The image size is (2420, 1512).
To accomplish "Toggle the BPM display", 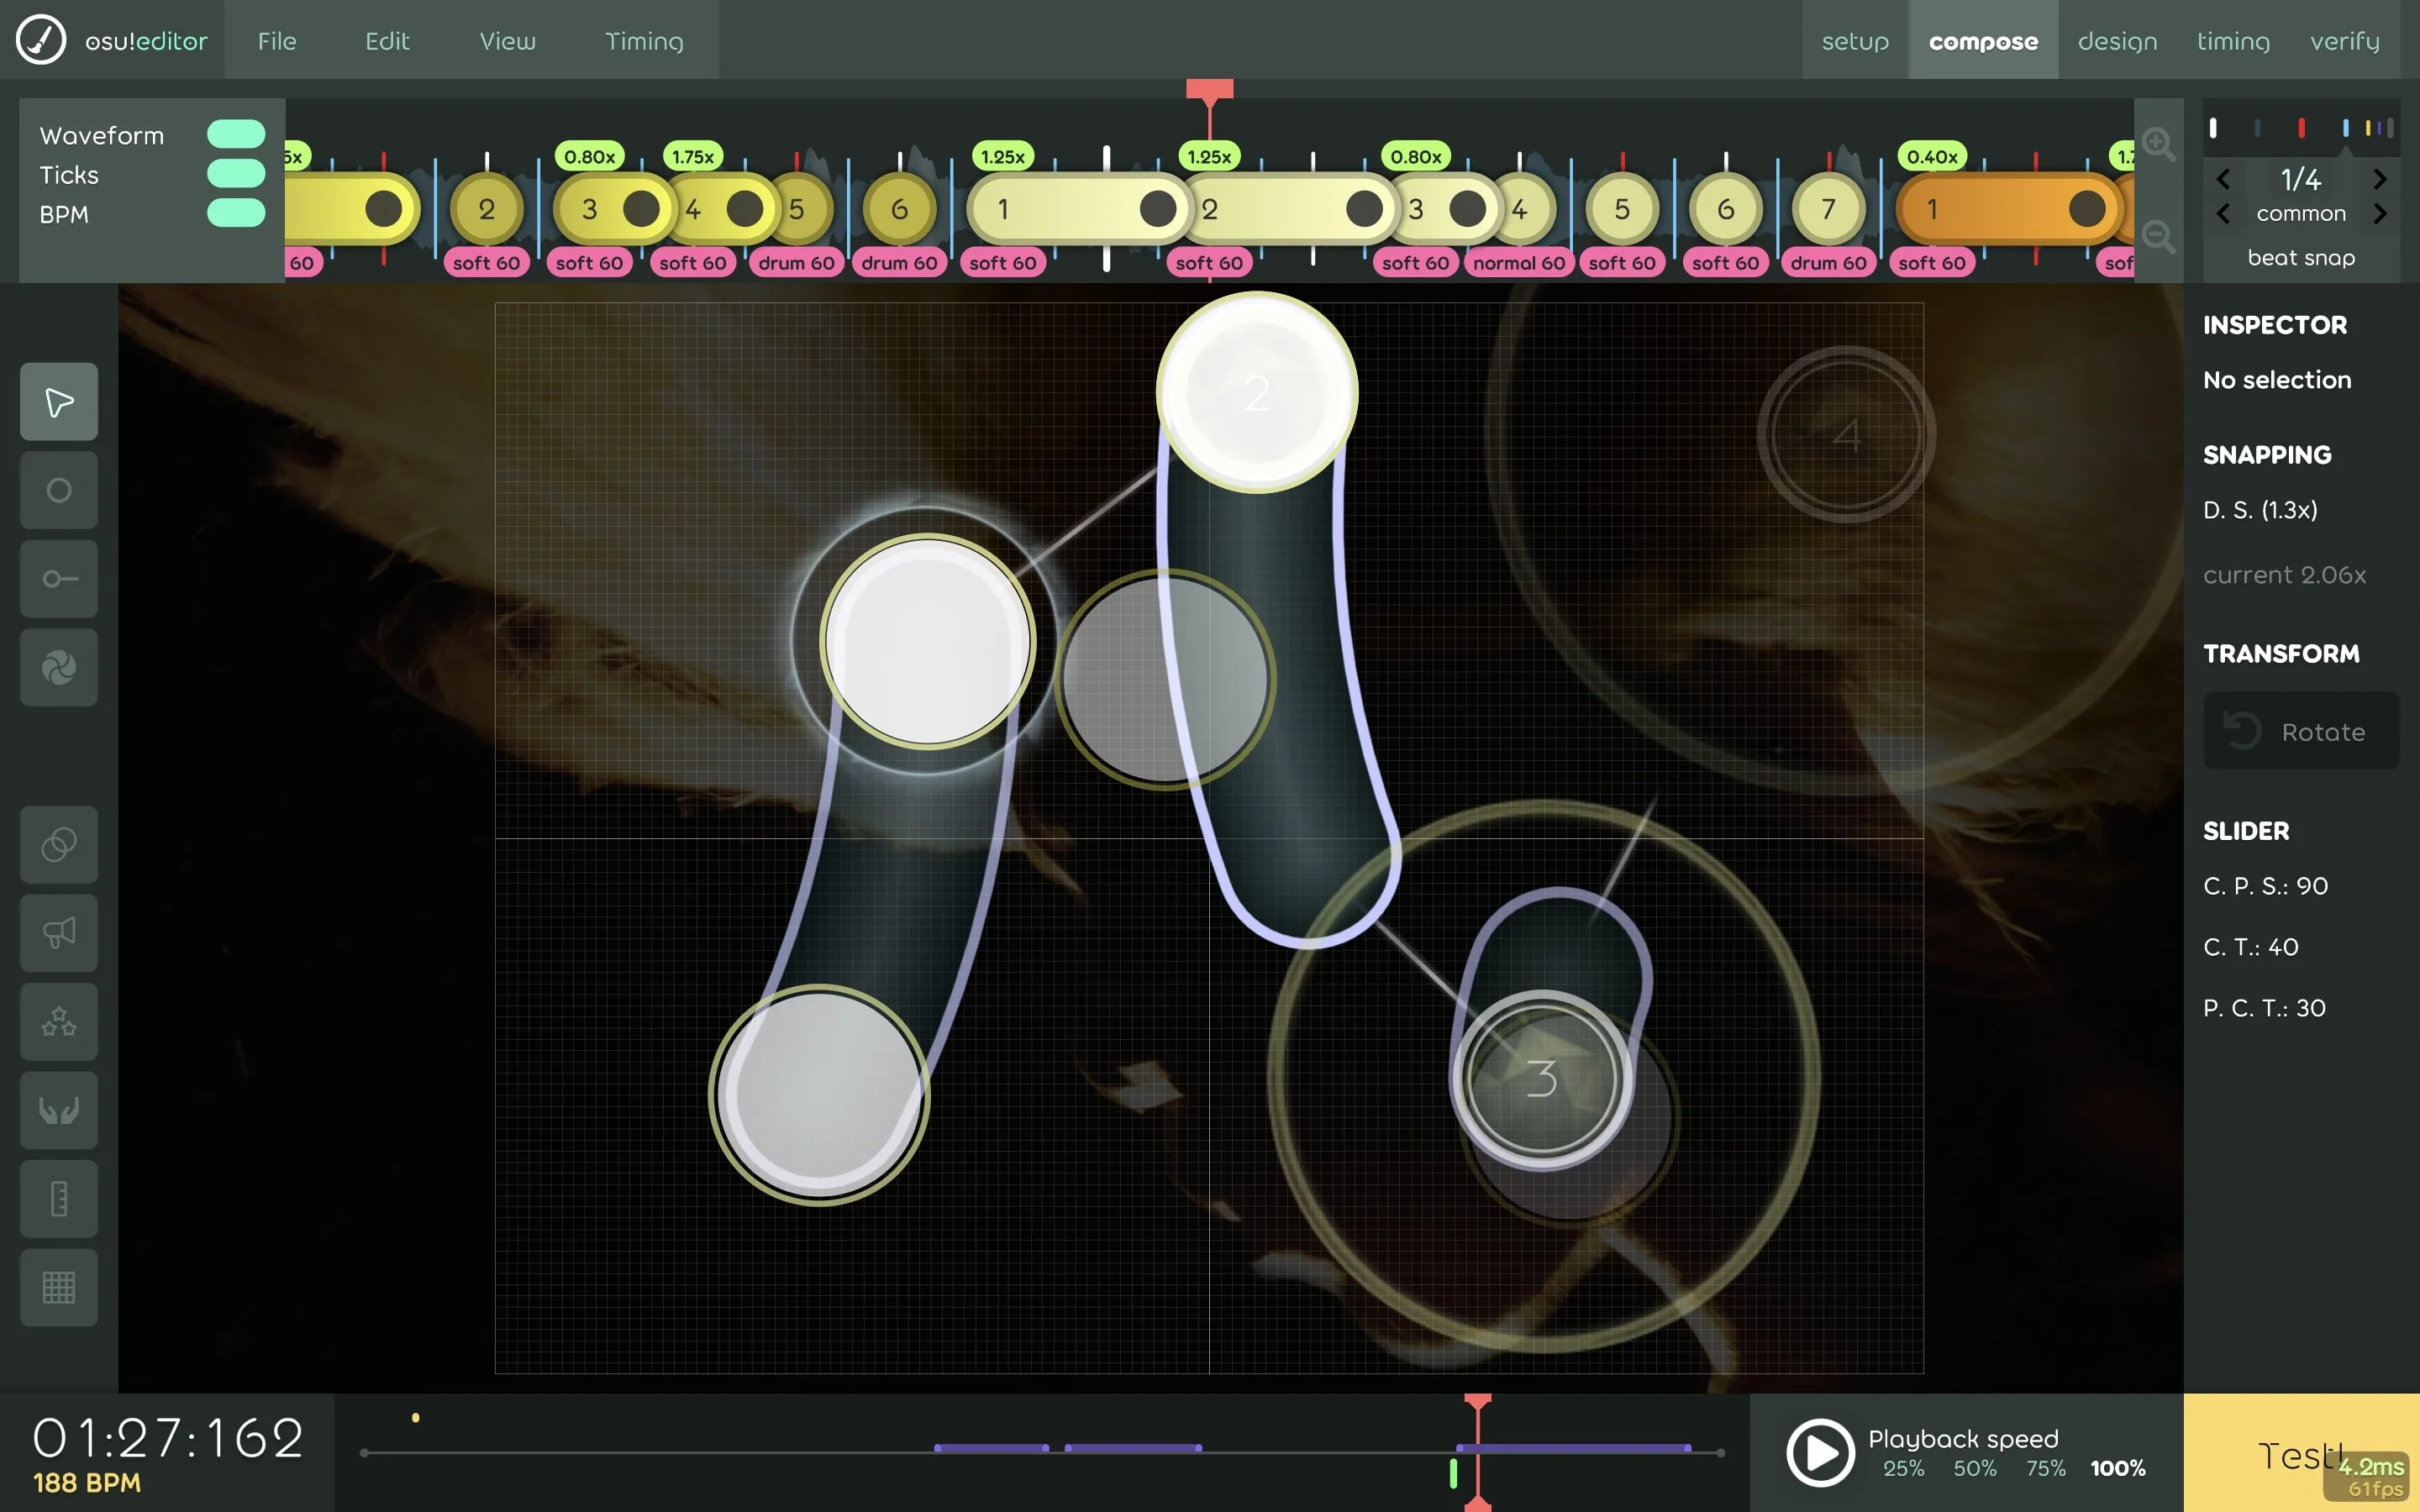I will pyautogui.click(x=236, y=212).
